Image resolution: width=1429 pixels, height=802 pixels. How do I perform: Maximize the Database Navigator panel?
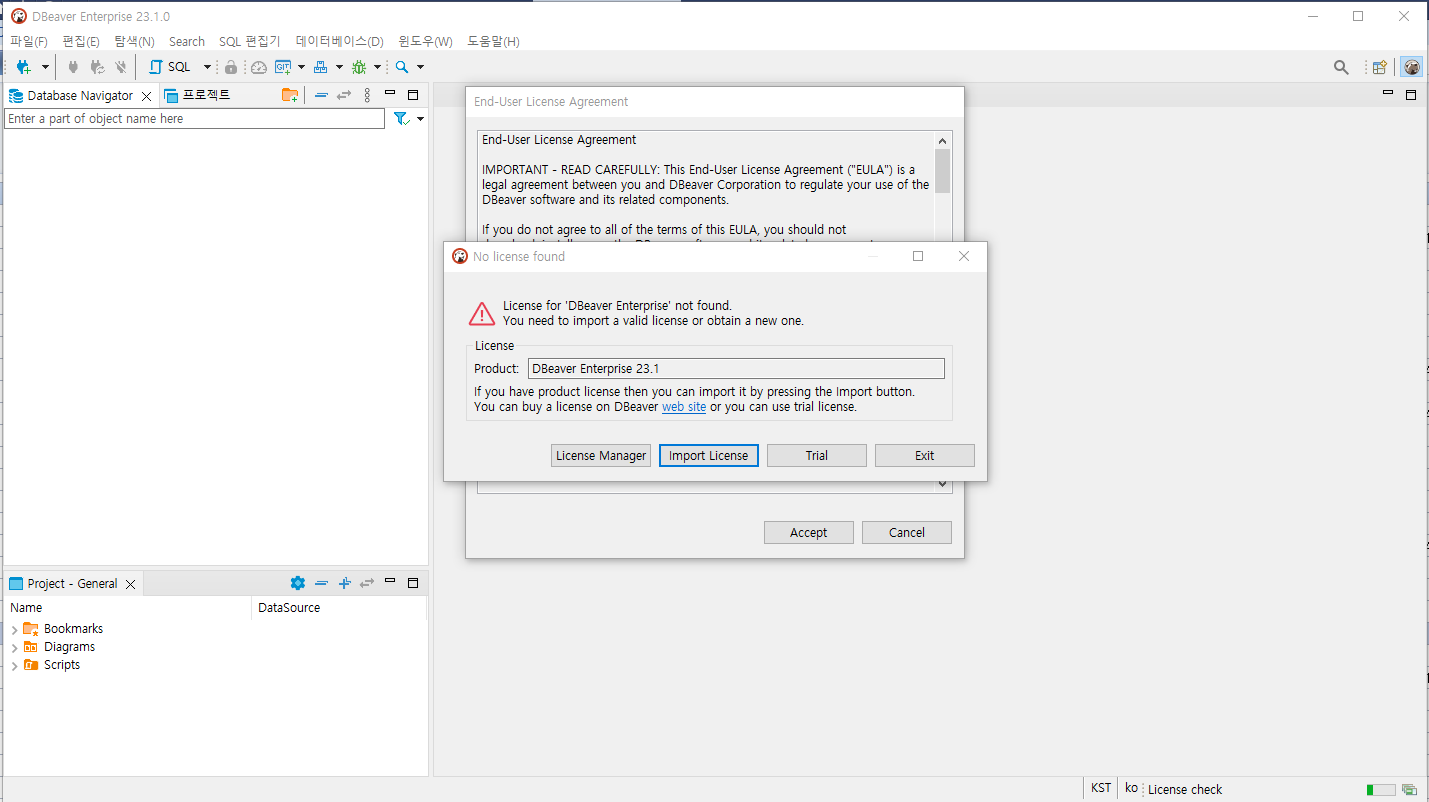click(x=413, y=95)
